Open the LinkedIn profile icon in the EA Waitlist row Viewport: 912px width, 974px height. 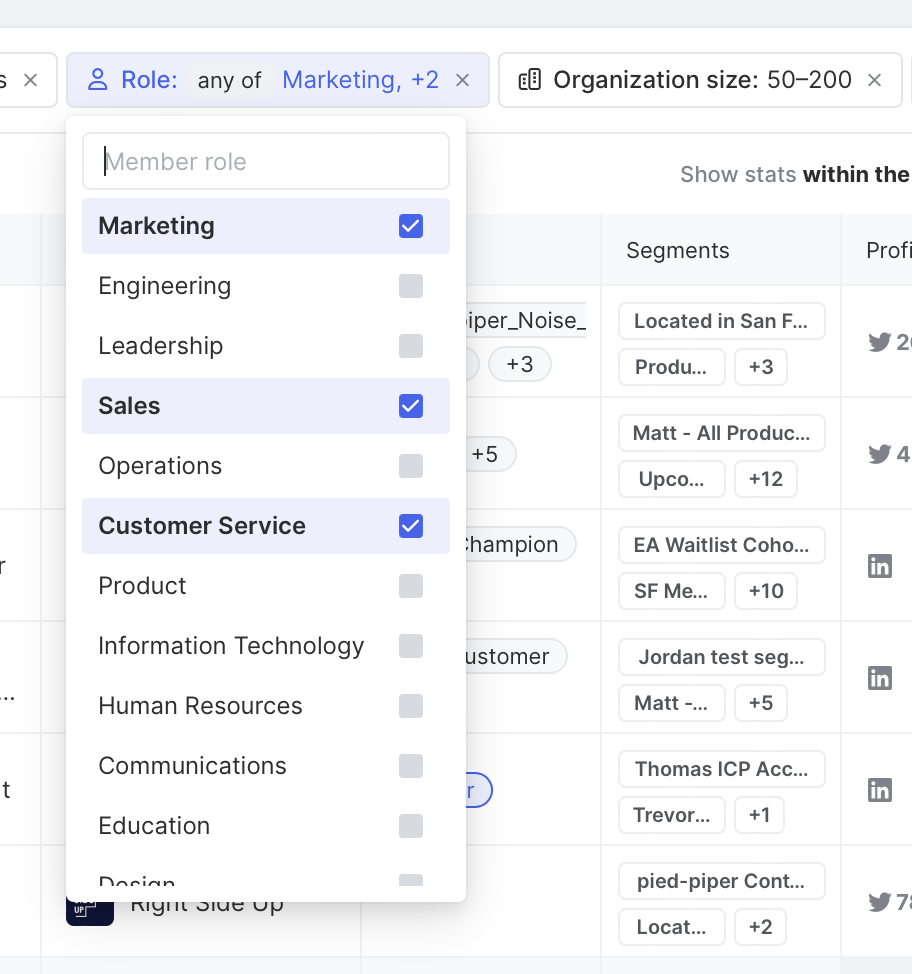tap(880, 566)
